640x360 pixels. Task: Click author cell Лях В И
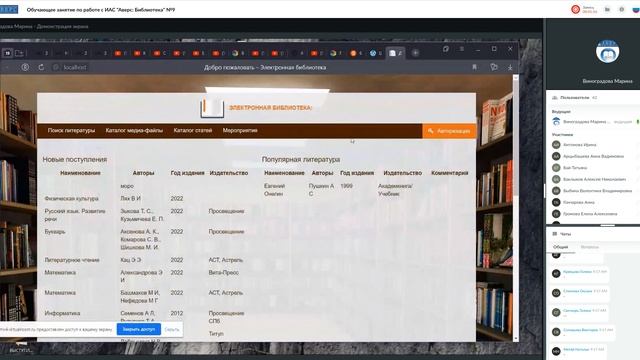coord(131,198)
